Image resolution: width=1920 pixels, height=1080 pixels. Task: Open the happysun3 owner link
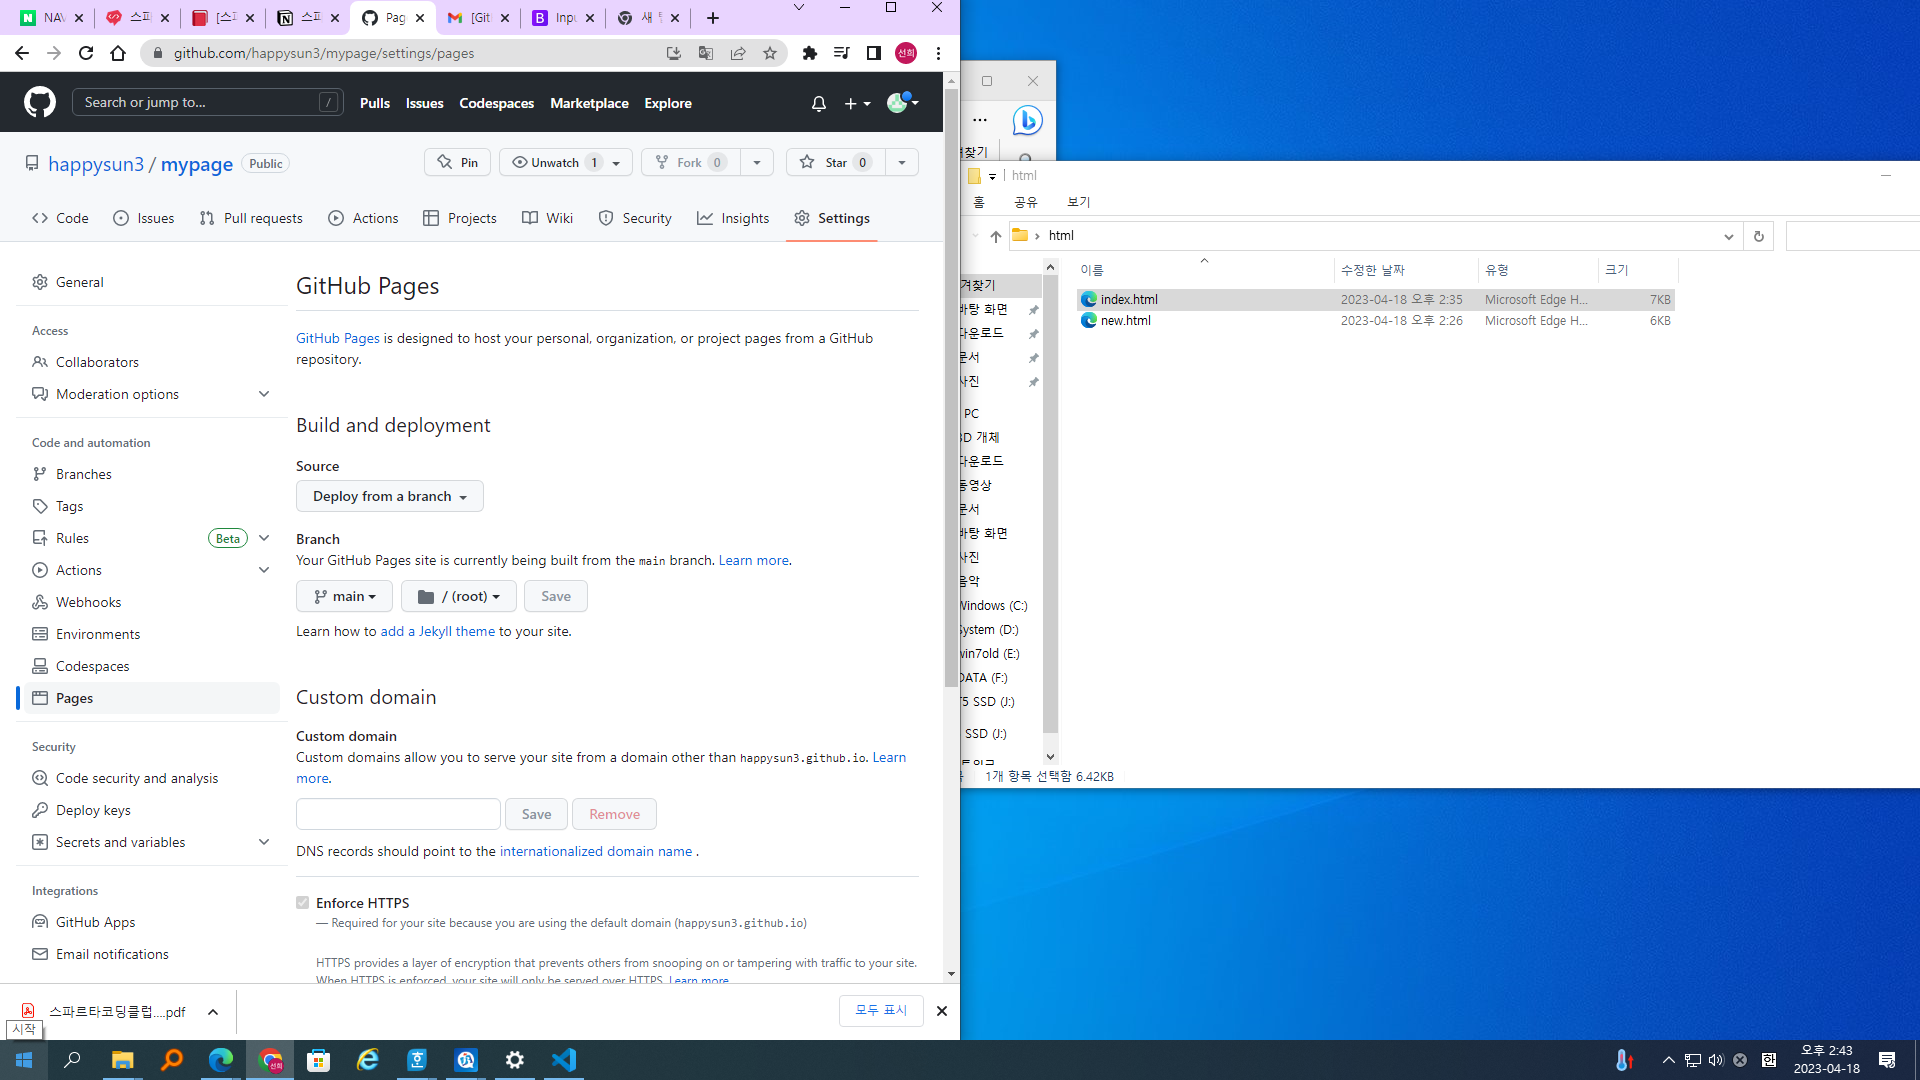(96, 164)
